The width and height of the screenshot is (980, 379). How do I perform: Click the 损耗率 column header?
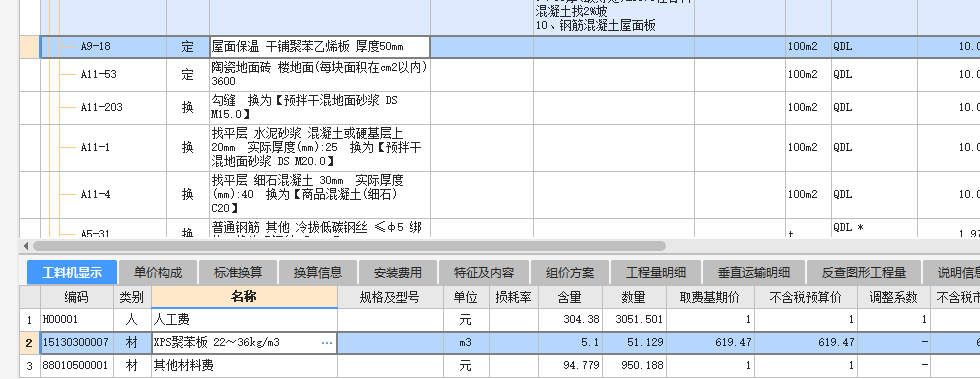[x=514, y=296]
